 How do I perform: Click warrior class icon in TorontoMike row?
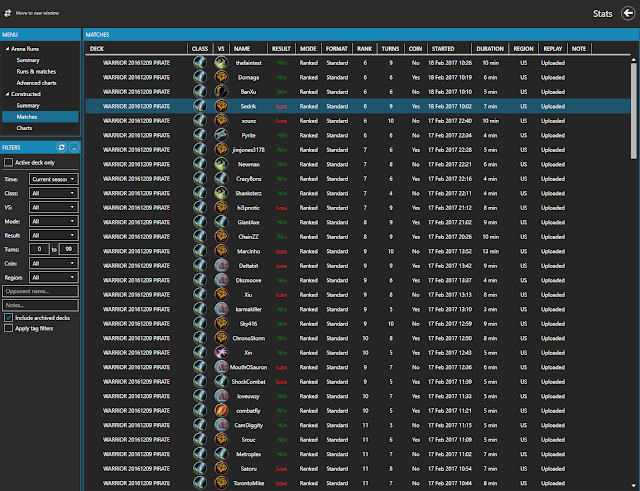pos(200,483)
